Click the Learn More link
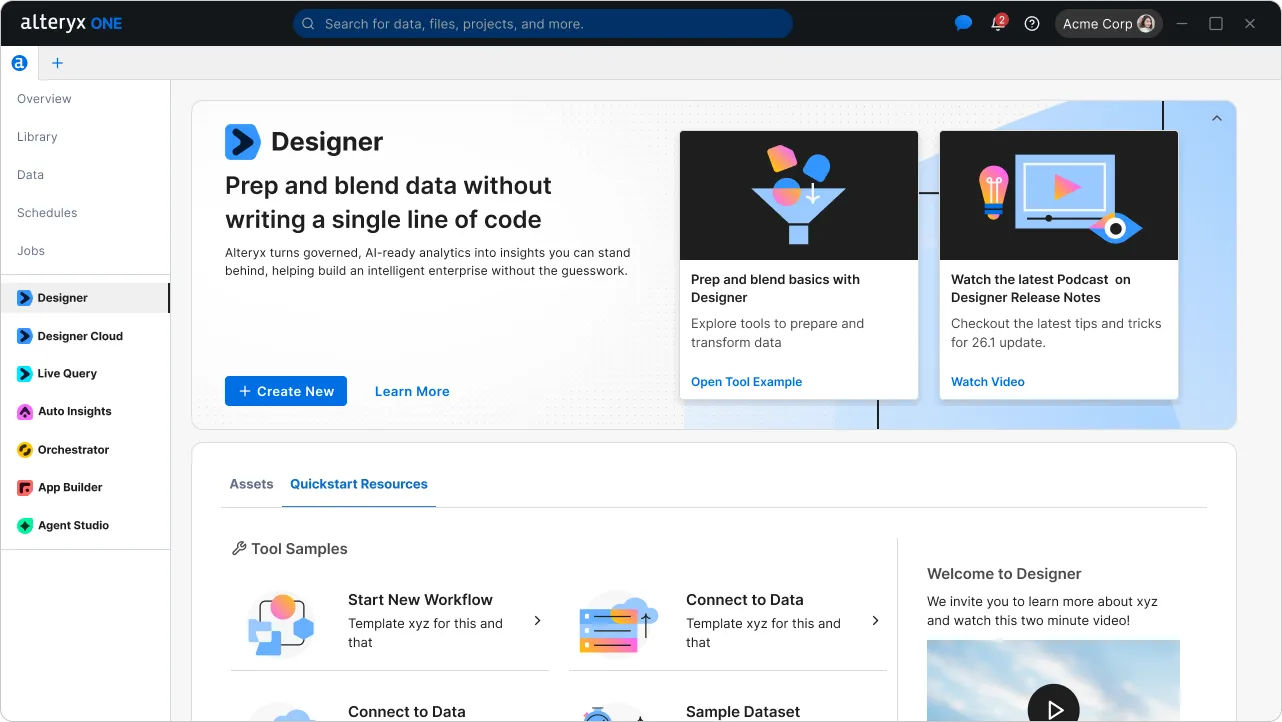The height and width of the screenshot is (722, 1282). point(412,391)
